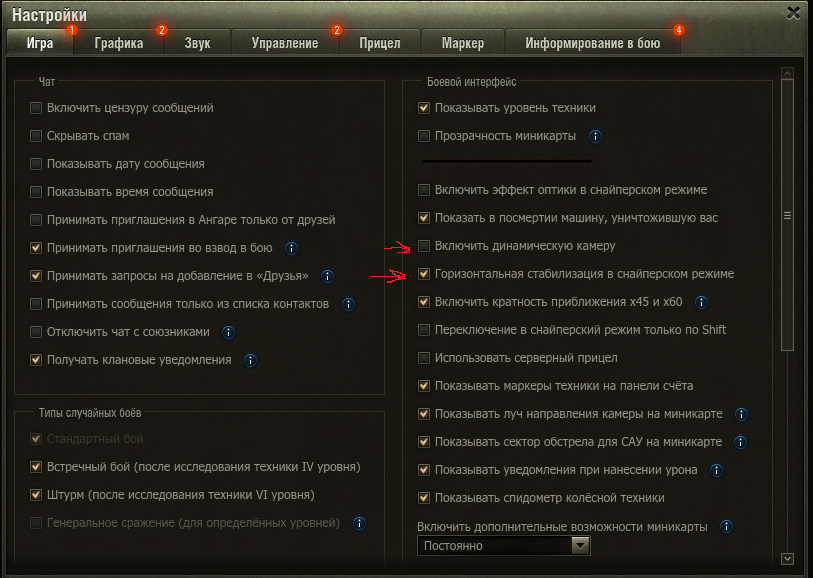Viewport: 813px width, 578px height.
Task: Show info for дополнительные возможности миникарты
Action: pyautogui.click(x=726, y=527)
